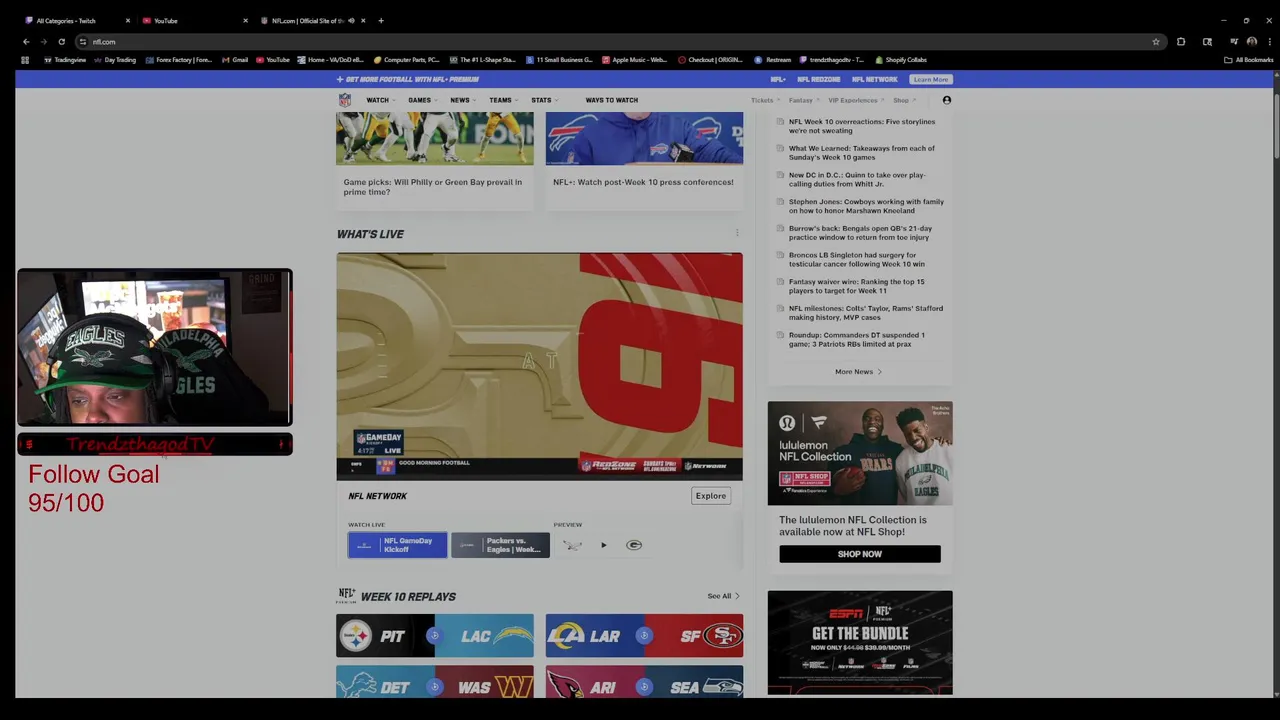
Task: Click the Eagles logo in Preview
Action: coord(572,545)
